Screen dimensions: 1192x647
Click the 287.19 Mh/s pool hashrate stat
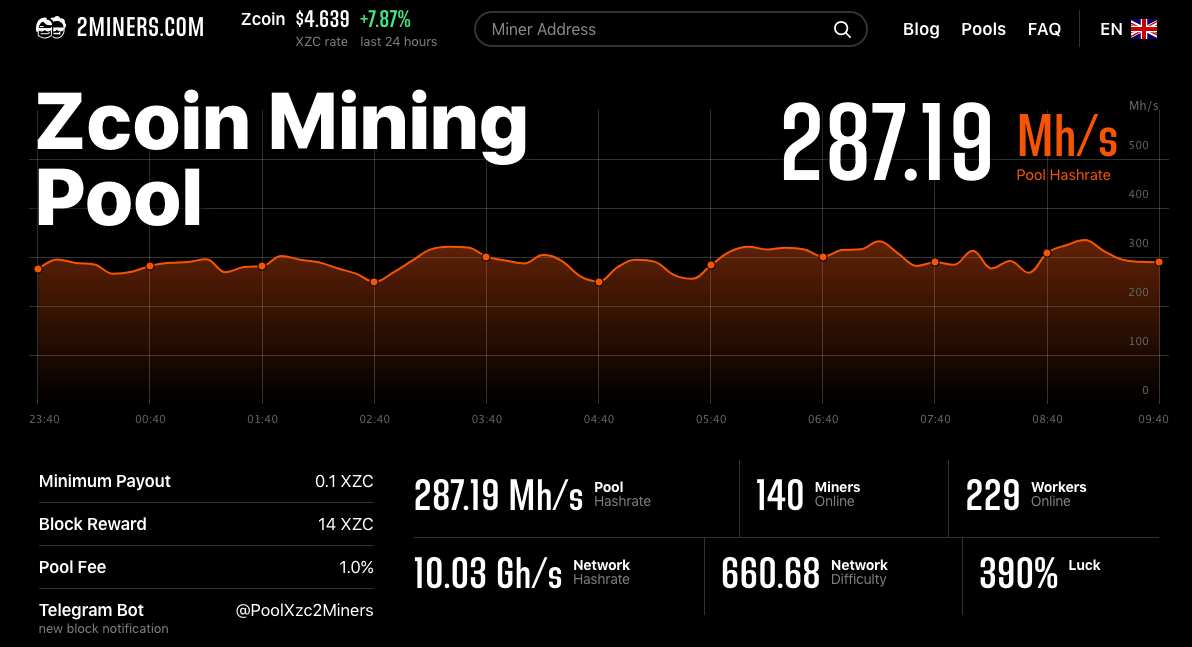coord(532,496)
